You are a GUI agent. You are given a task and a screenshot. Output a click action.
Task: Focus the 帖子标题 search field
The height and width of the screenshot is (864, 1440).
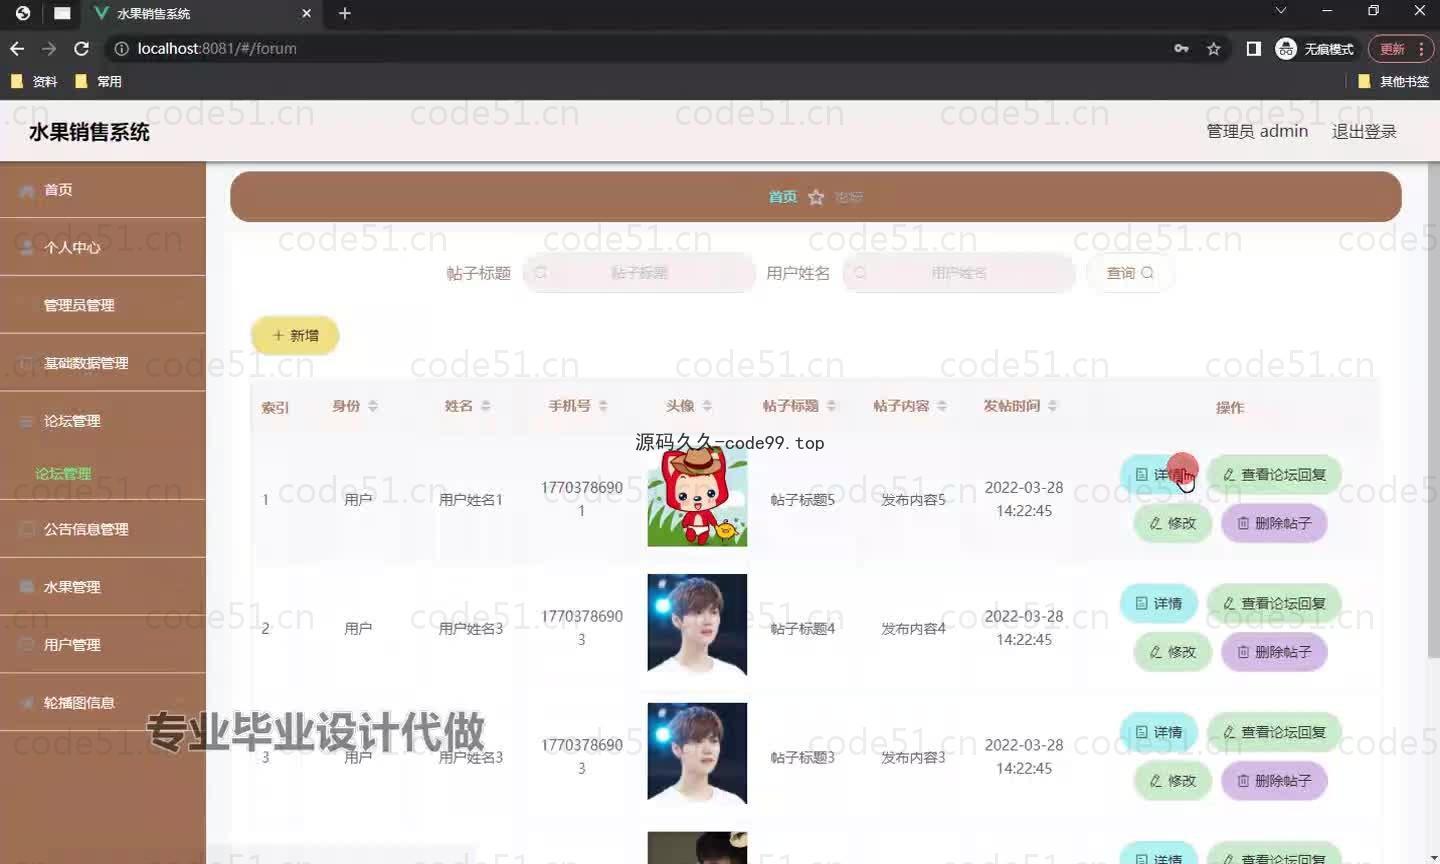(639, 273)
